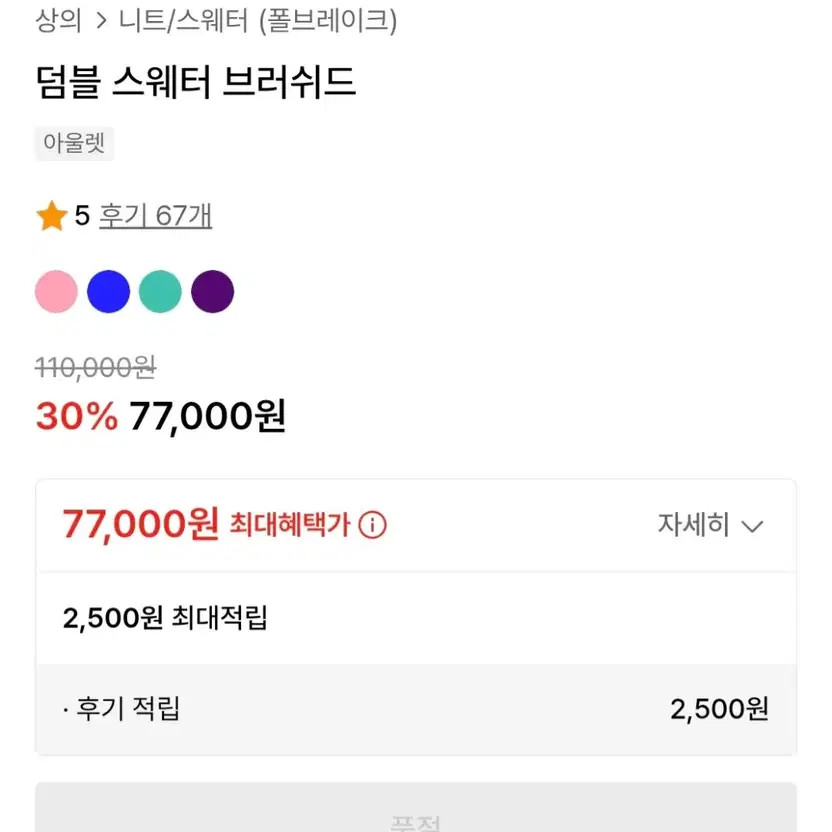Image resolution: width=832 pixels, height=832 pixels.
Task: Select the pink color swatch
Action: point(56,292)
